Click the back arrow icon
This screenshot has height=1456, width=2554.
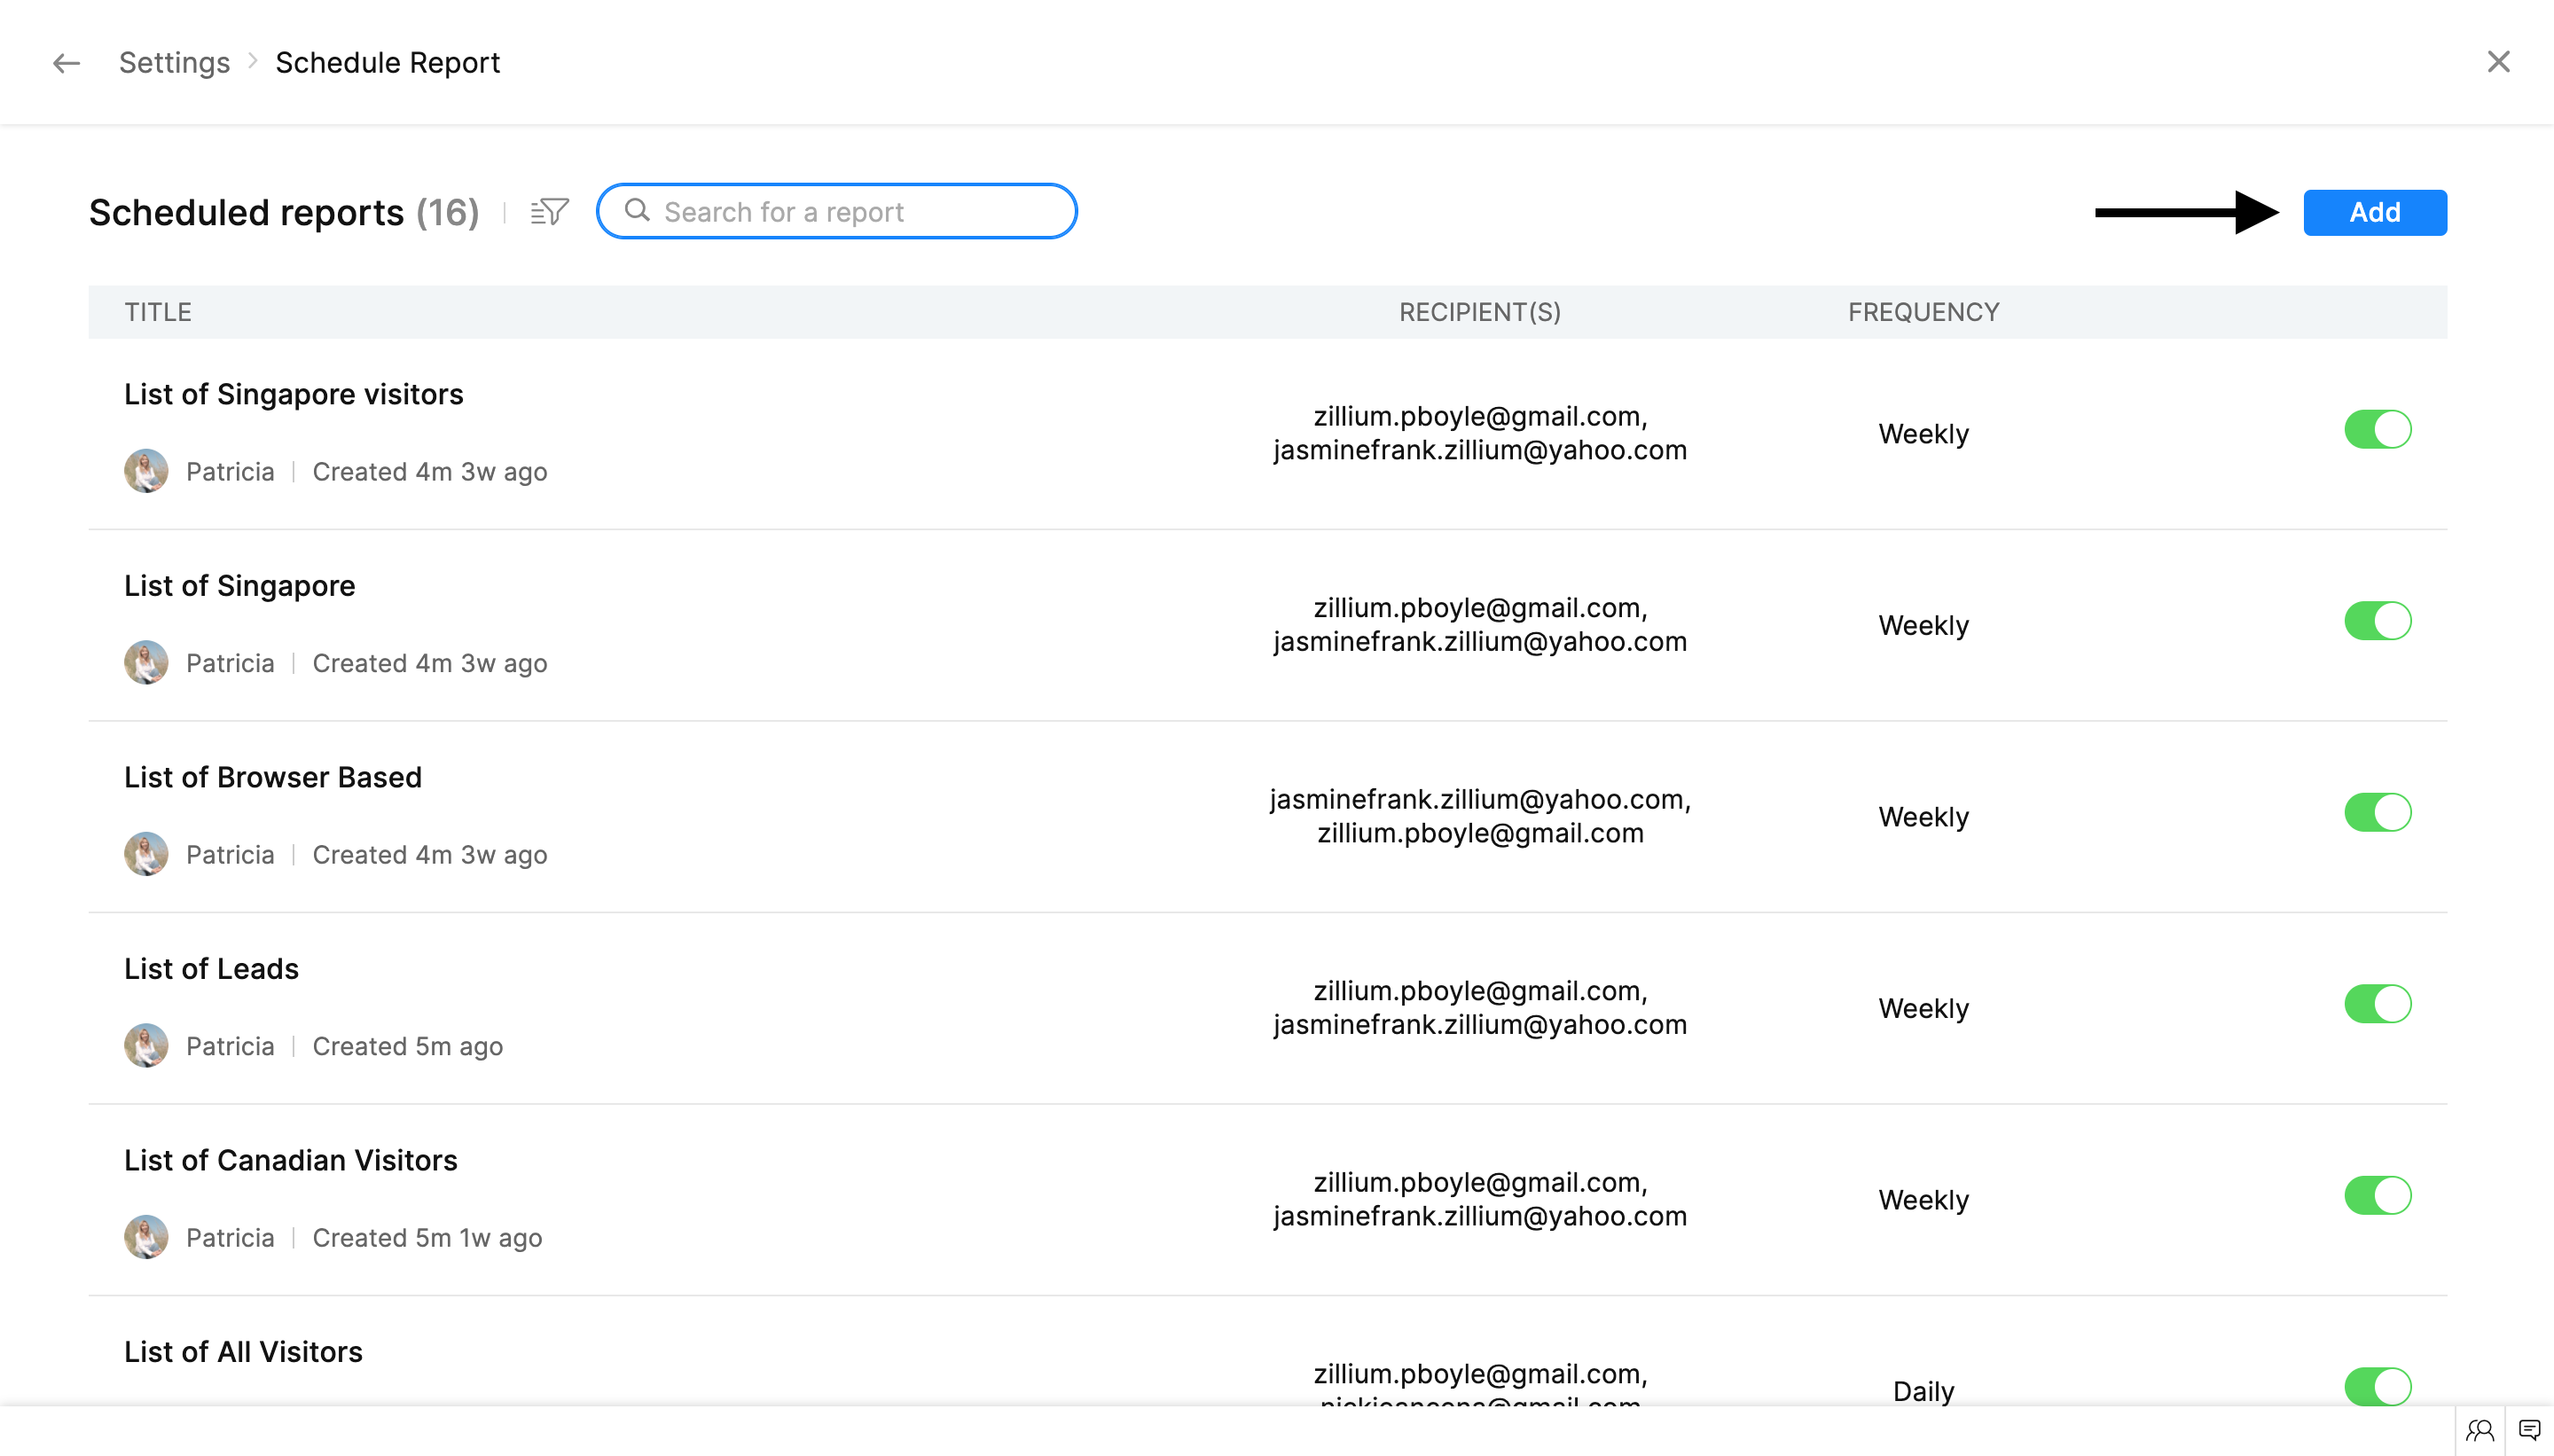(66, 63)
